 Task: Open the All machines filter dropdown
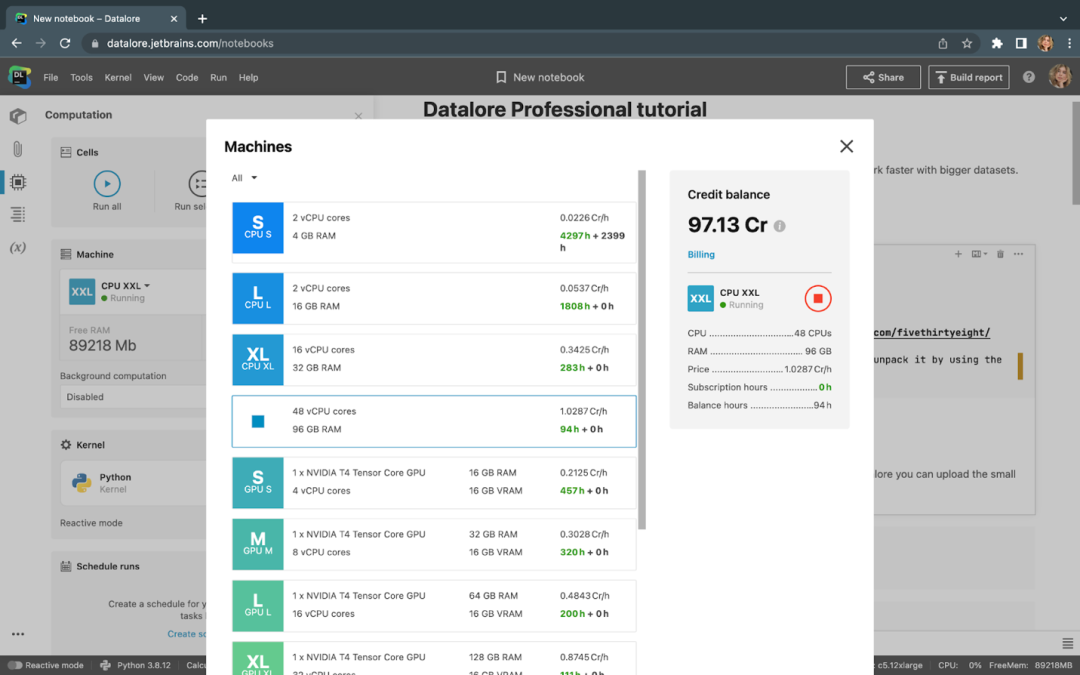[245, 178]
